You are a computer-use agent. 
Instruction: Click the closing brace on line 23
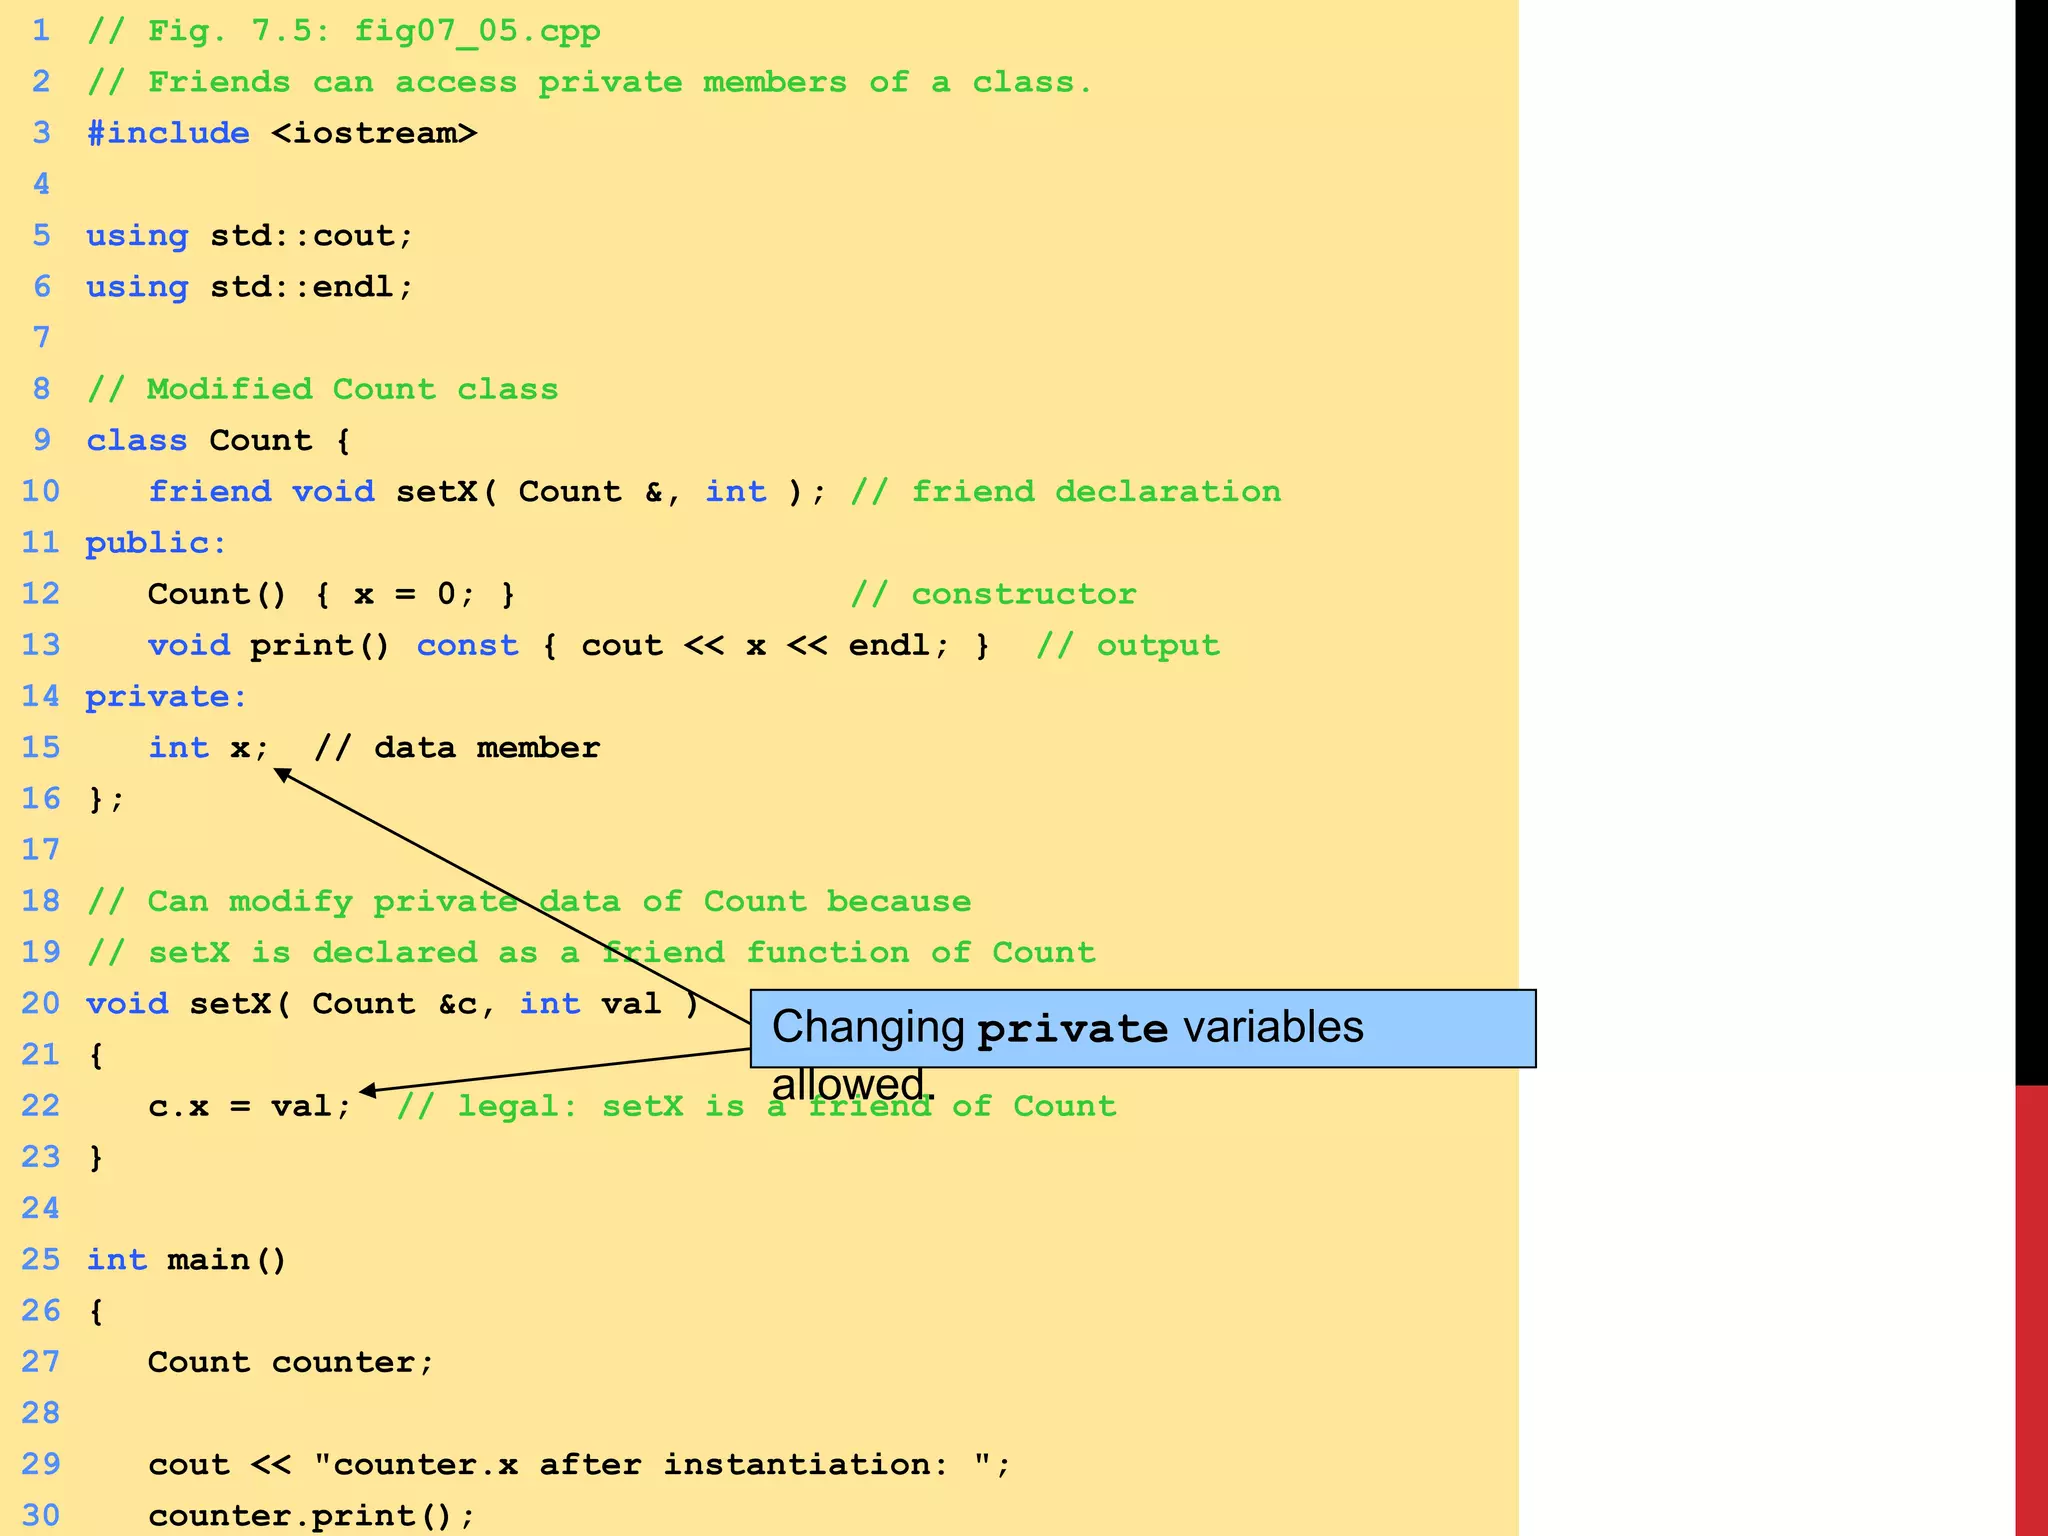[x=96, y=1157]
